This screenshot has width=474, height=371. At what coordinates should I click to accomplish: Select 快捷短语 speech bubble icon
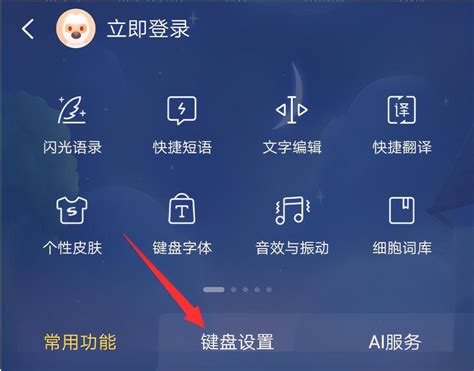[x=182, y=110]
